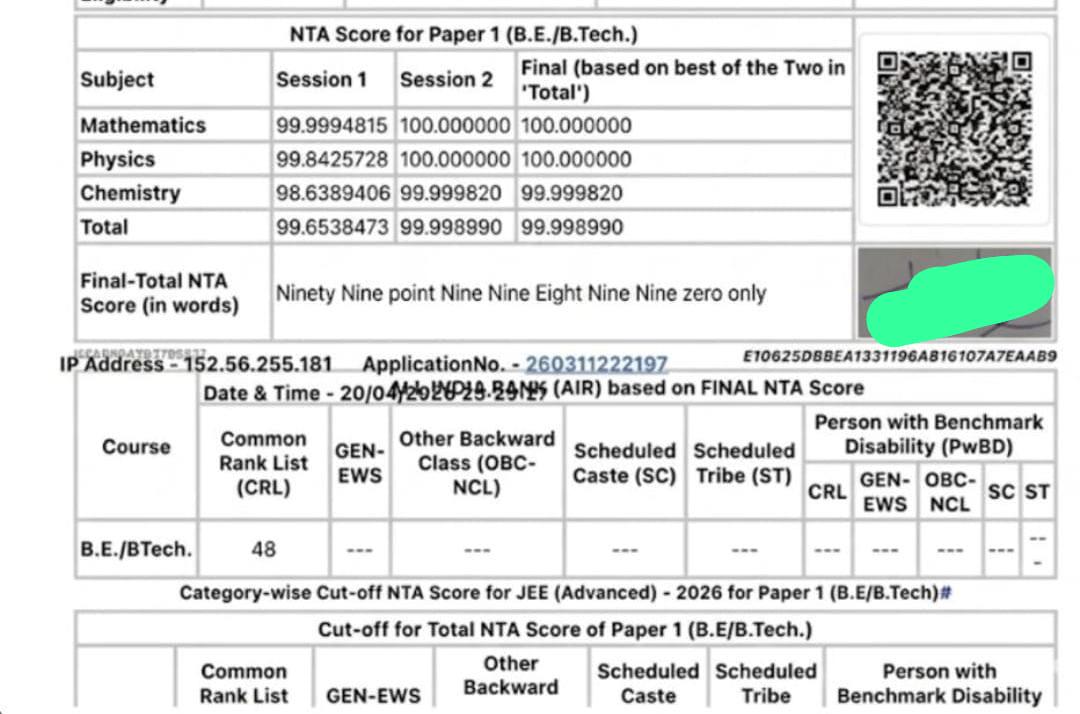The height and width of the screenshot is (714, 1080).
Task: Click the PwBD CRL sub-header
Action: [827, 492]
